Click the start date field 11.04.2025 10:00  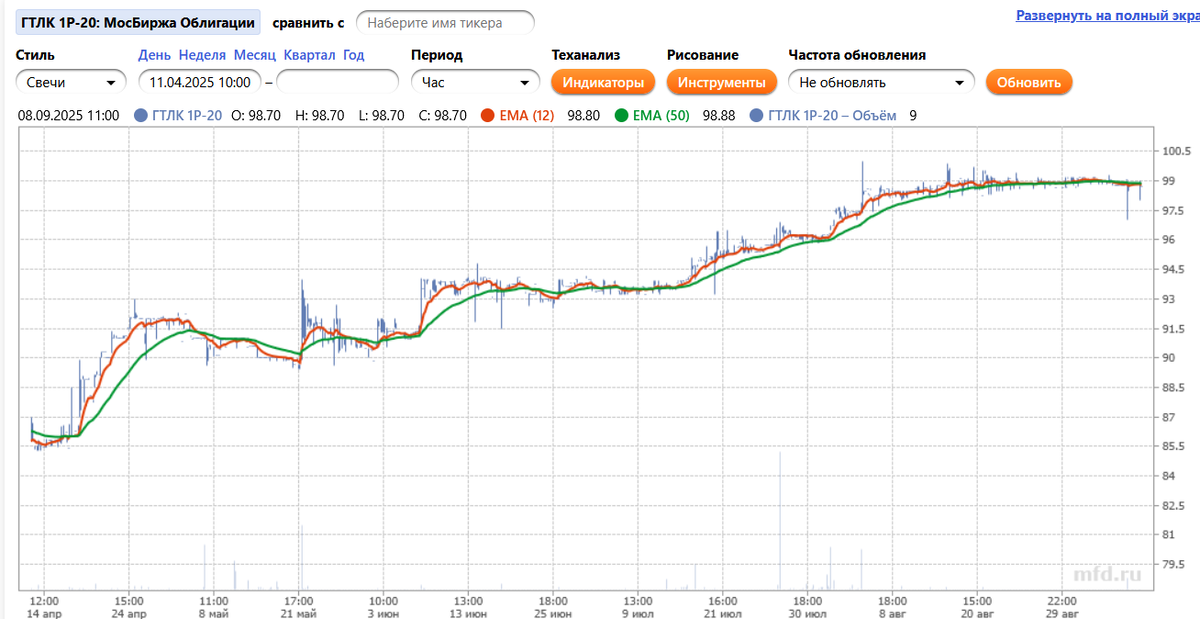(x=200, y=83)
